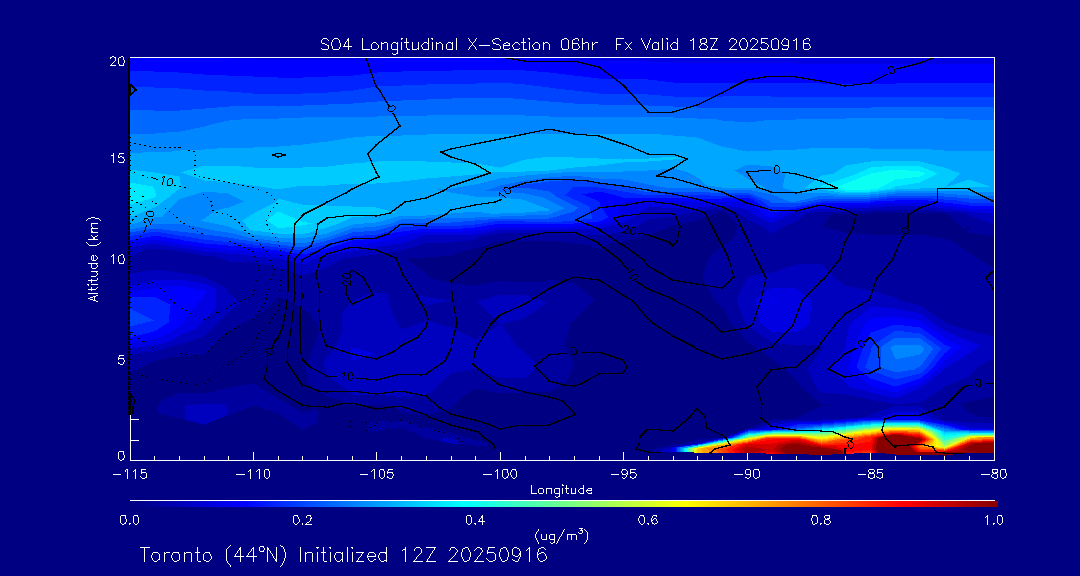Select the colorbar value 0.0
The height and width of the screenshot is (576, 1080).
point(129,521)
